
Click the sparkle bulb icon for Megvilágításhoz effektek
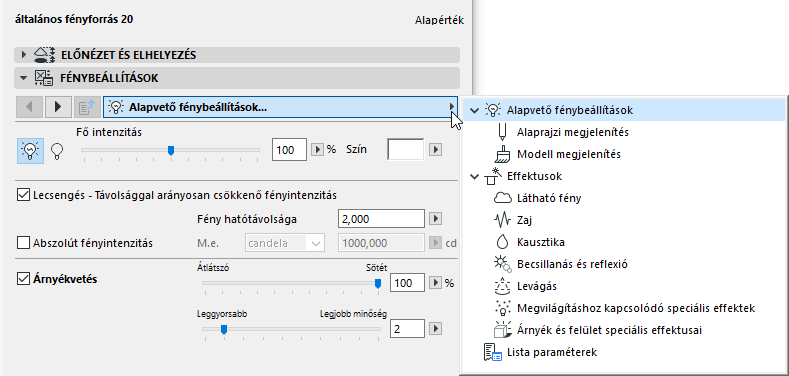tap(502, 308)
